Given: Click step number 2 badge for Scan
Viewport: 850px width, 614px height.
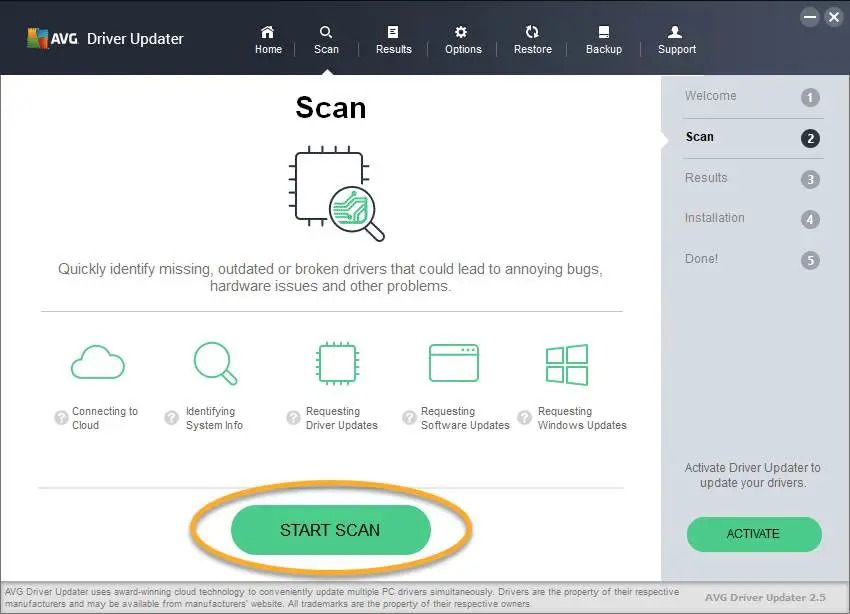Looking at the screenshot, I should click(x=810, y=138).
